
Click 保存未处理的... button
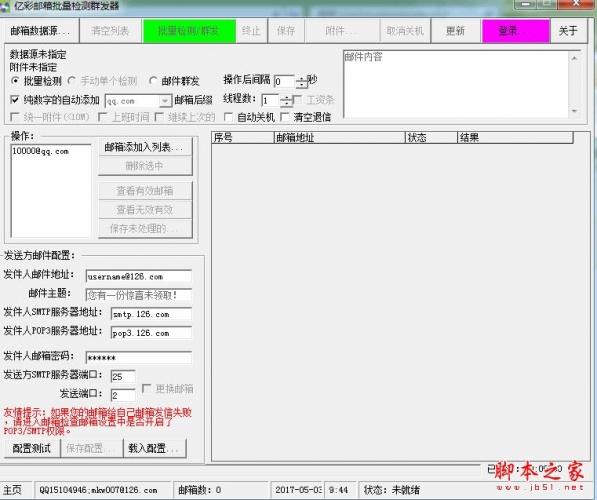[x=145, y=228]
